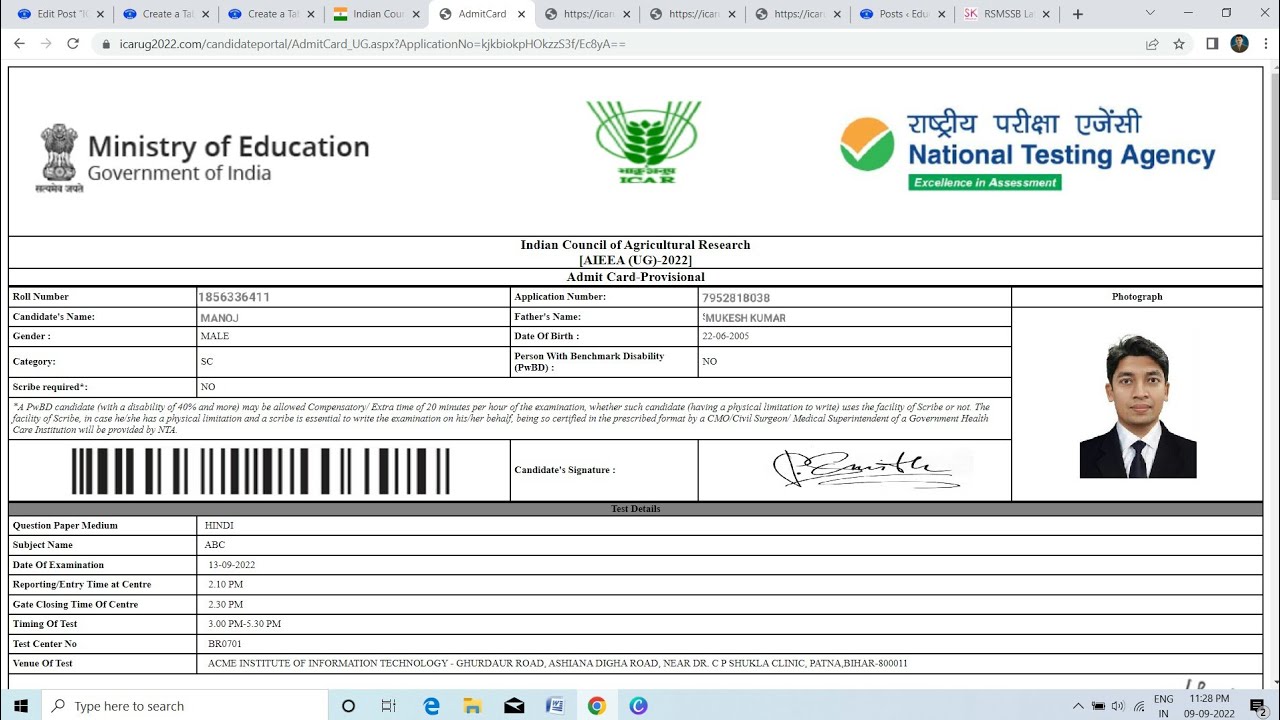Open the notification center icon
This screenshot has height=720, width=1280.
point(1258,706)
